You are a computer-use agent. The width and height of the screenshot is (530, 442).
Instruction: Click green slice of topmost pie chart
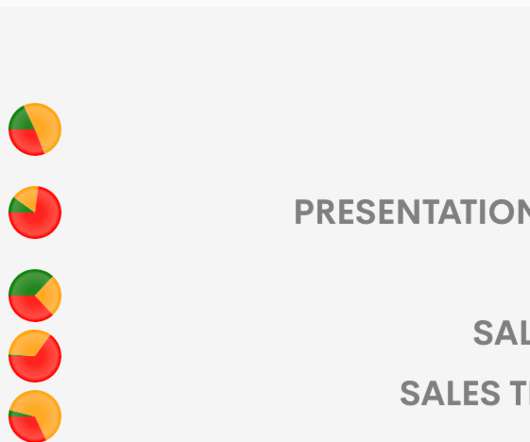click(22, 120)
